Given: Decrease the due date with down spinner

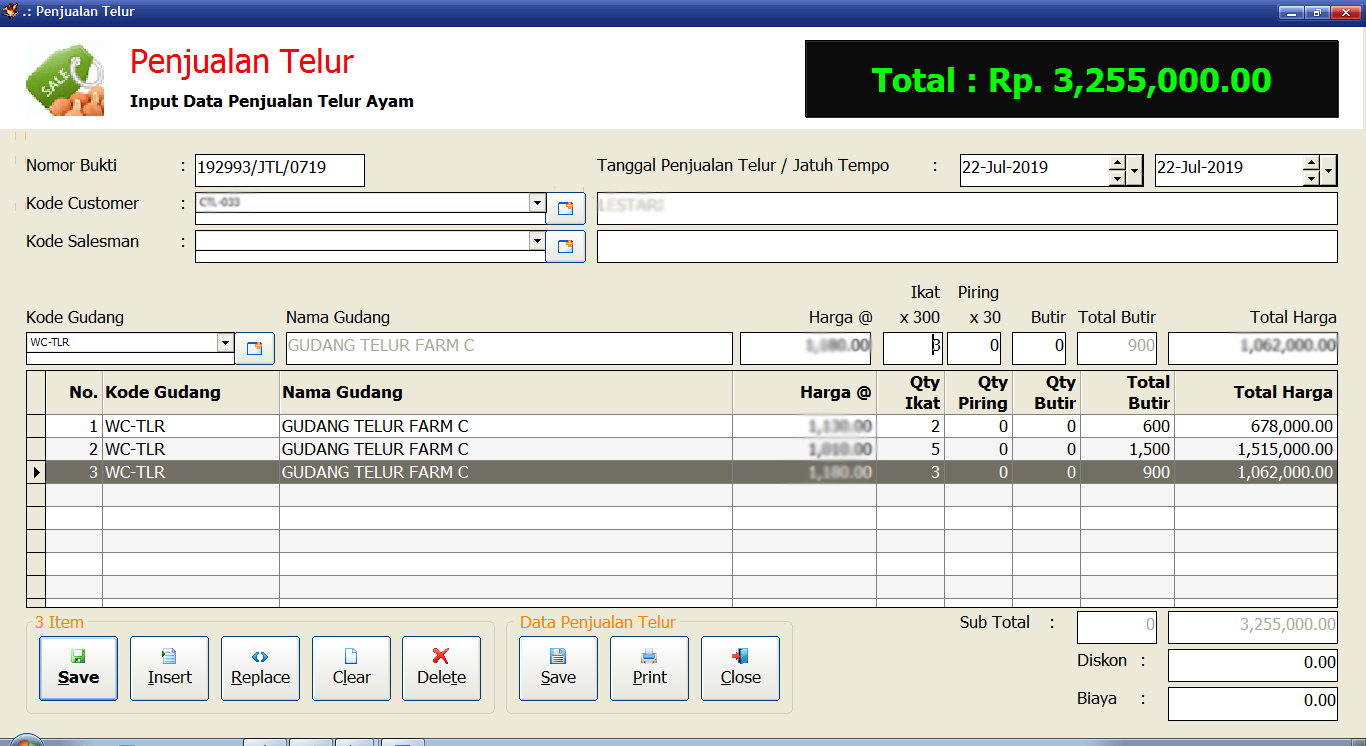Looking at the screenshot, I should [1310, 179].
